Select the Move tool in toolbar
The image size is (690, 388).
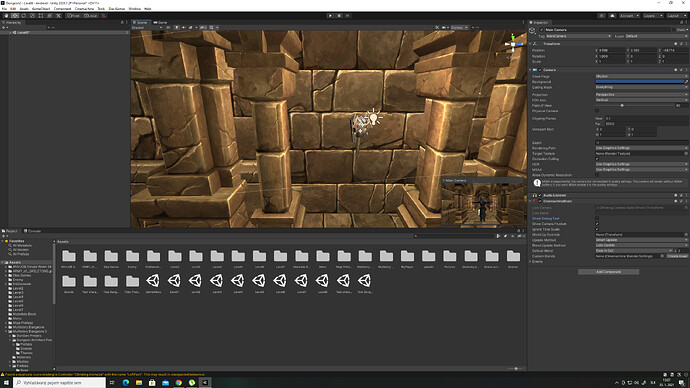15,15
